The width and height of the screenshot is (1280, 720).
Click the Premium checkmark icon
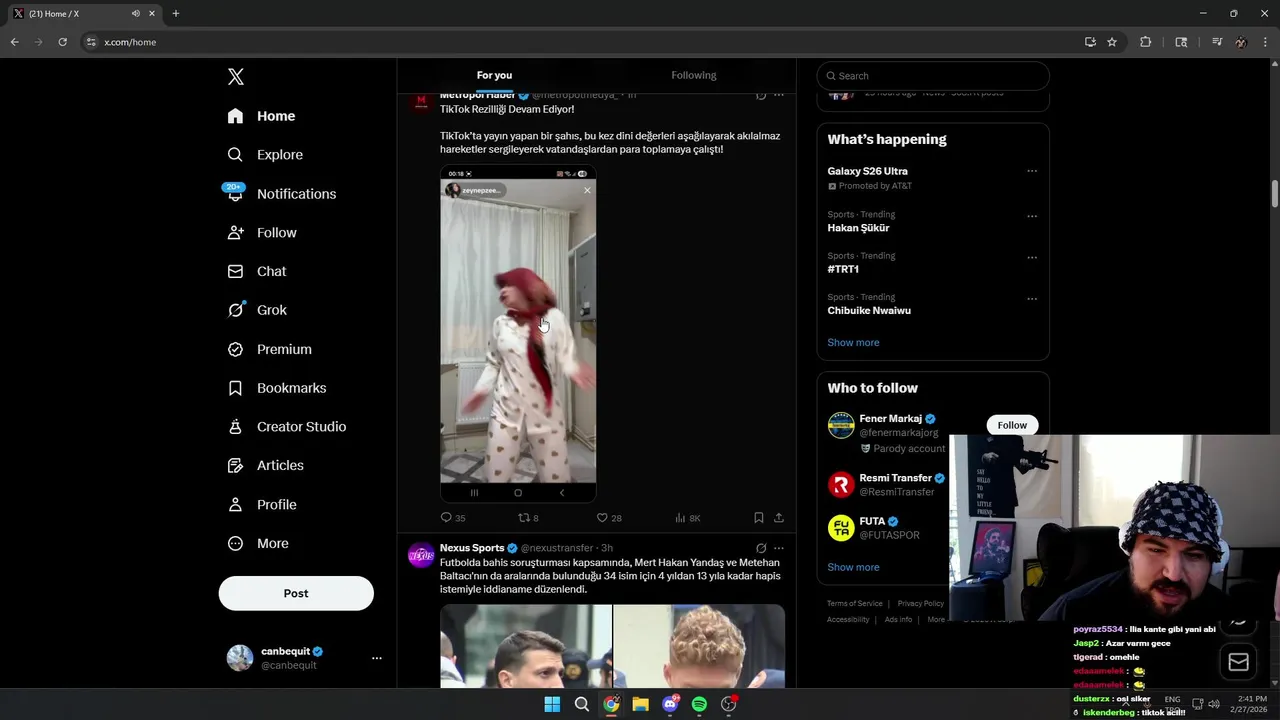point(235,349)
